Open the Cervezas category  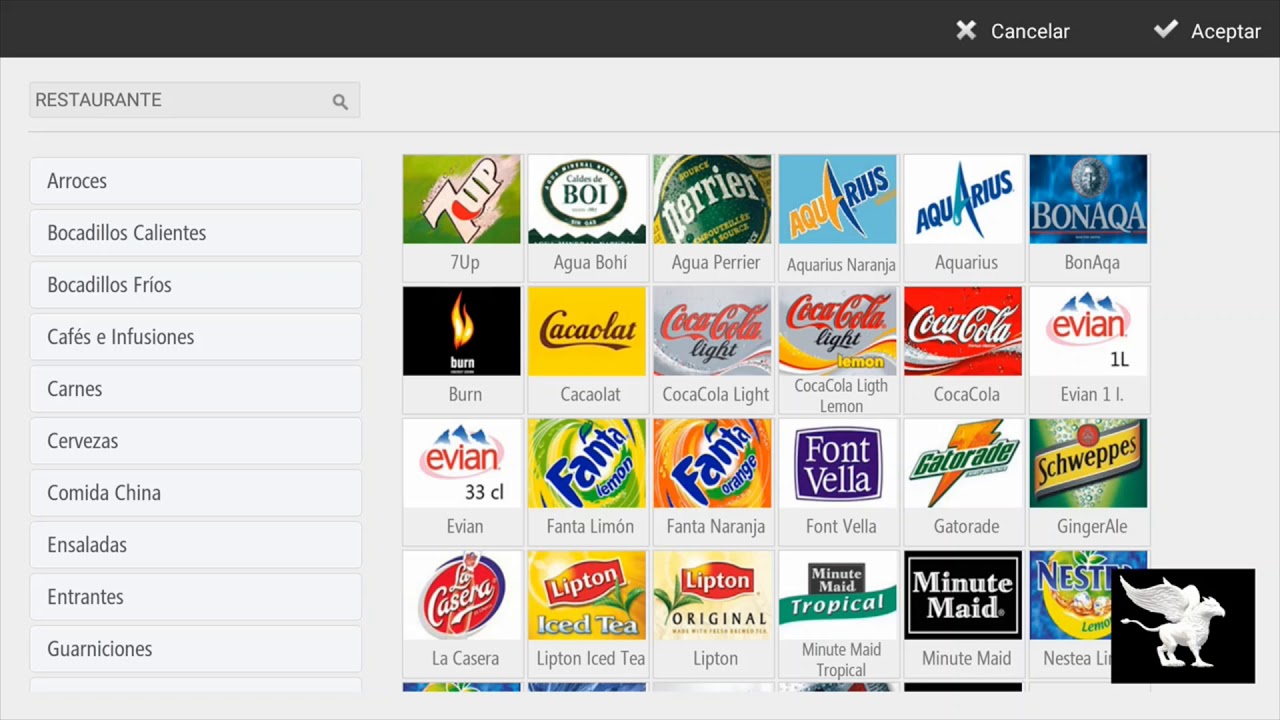195,441
